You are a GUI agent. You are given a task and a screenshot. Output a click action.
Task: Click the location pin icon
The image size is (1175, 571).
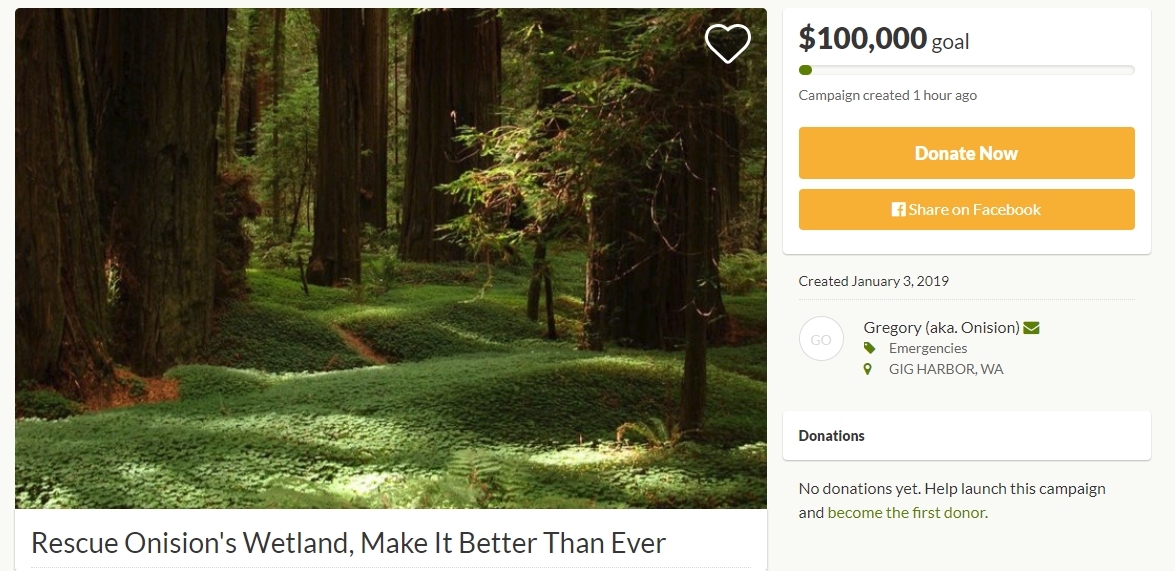[x=868, y=369]
